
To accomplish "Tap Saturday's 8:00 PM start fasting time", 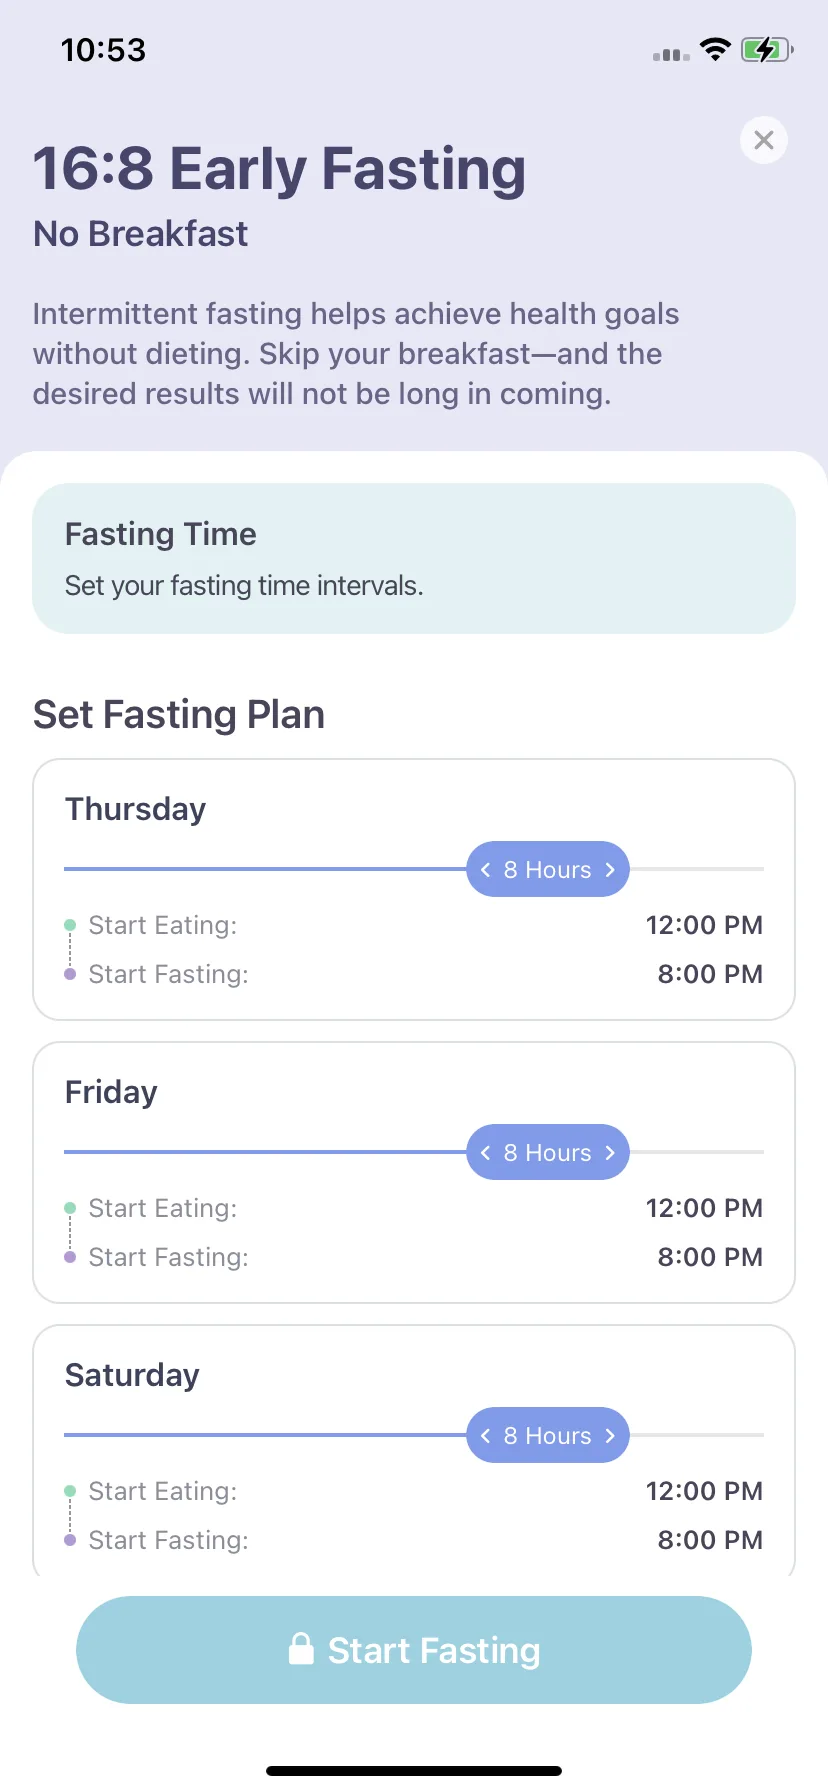I will pyautogui.click(x=710, y=1540).
